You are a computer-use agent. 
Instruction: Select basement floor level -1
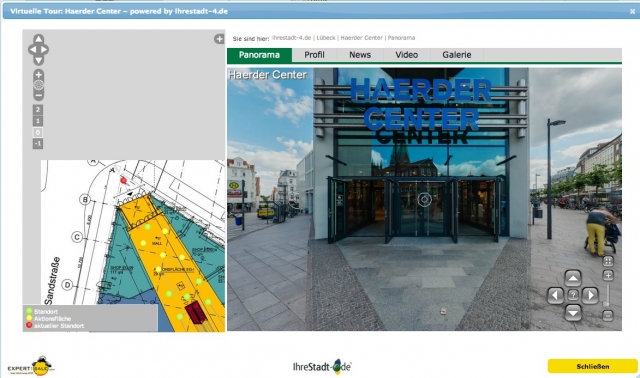[x=38, y=144]
